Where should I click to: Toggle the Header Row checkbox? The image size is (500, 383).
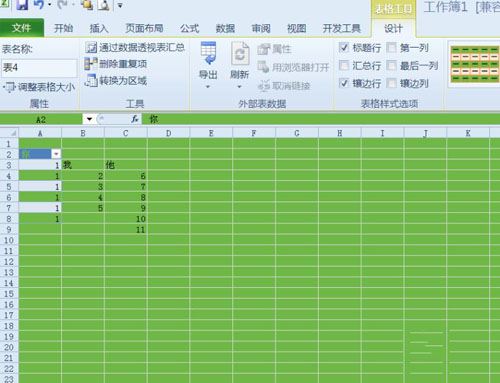point(344,47)
